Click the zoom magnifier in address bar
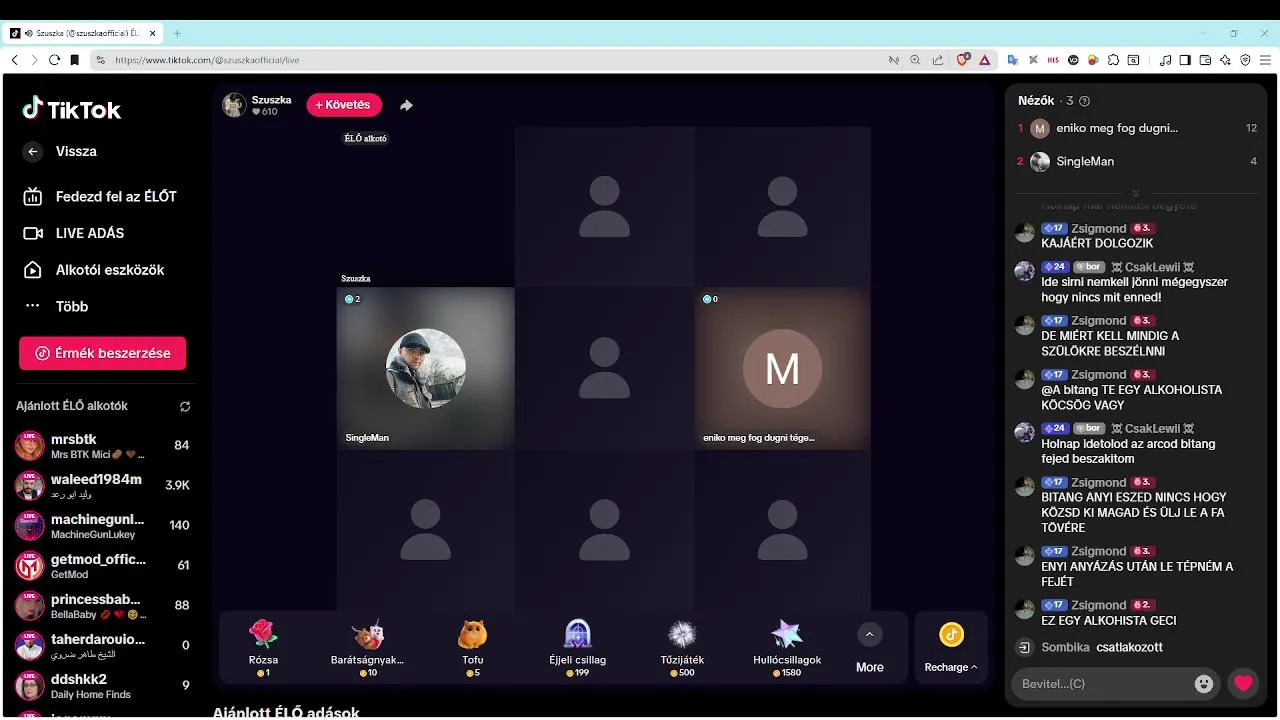This screenshot has height=720, width=1280. coord(915,60)
